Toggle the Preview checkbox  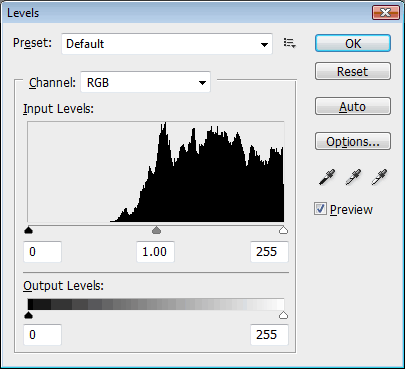pyautogui.click(x=320, y=209)
